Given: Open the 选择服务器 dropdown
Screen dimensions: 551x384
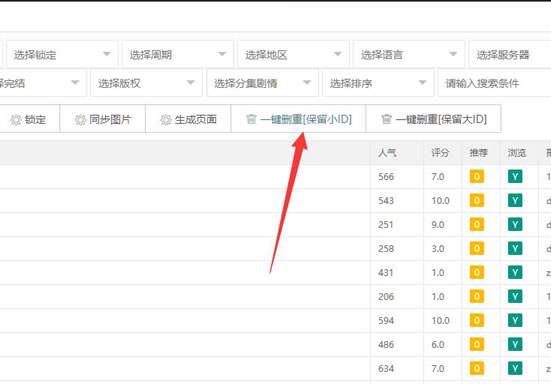Looking at the screenshot, I should [510, 54].
